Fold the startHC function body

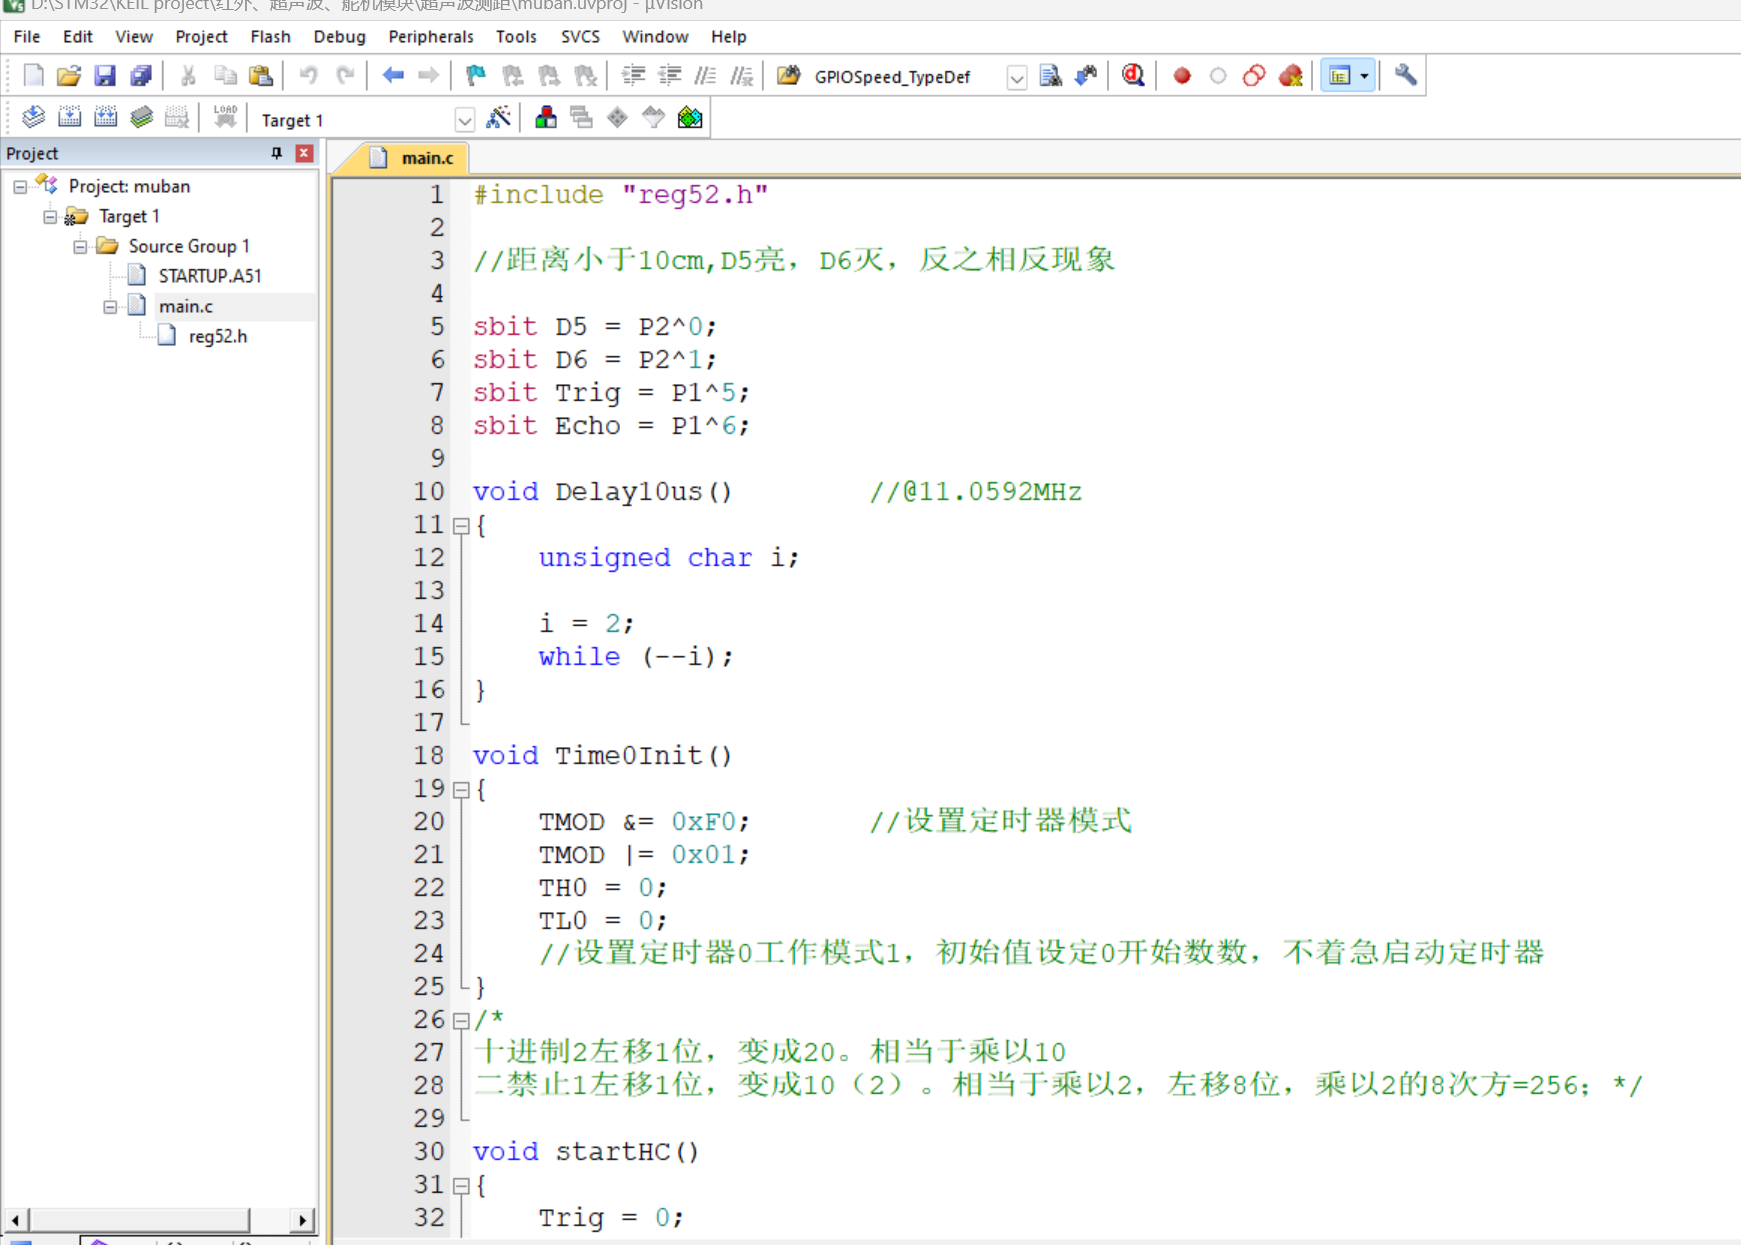pos(461,1186)
